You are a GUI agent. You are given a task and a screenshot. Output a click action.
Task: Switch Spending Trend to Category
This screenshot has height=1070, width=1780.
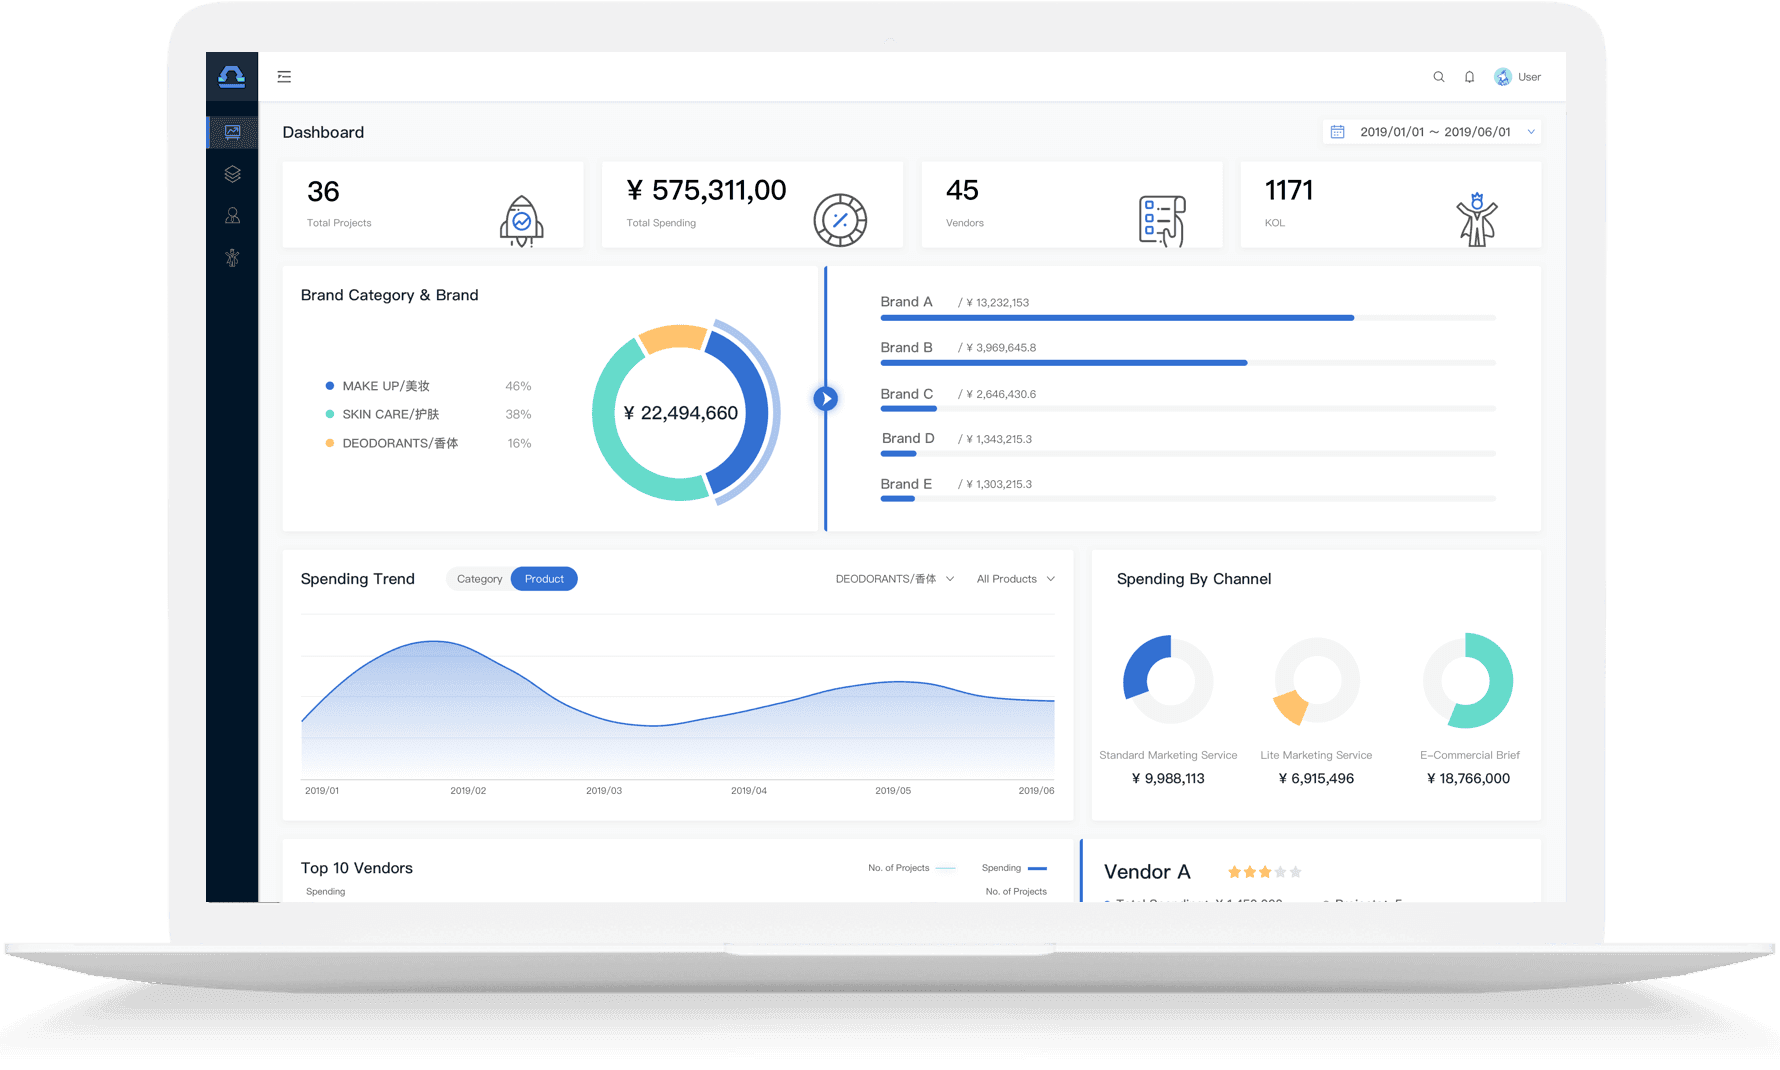(x=479, y=579)
